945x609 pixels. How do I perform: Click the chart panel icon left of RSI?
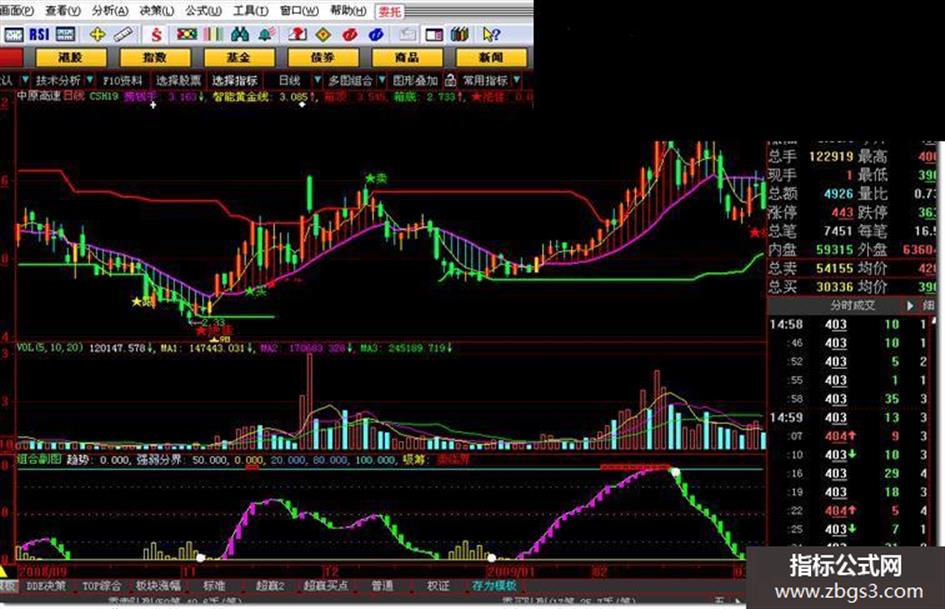point(13,34)
